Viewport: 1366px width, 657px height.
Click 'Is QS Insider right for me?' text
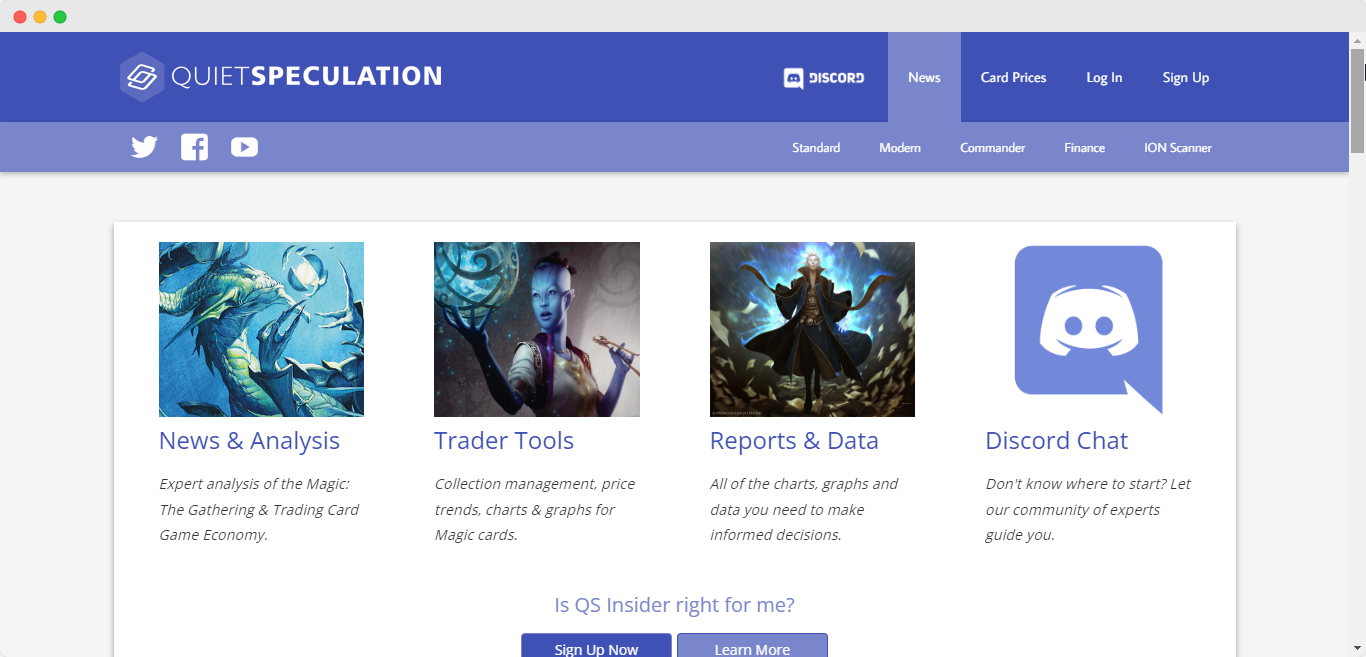(x=675, y=605)
